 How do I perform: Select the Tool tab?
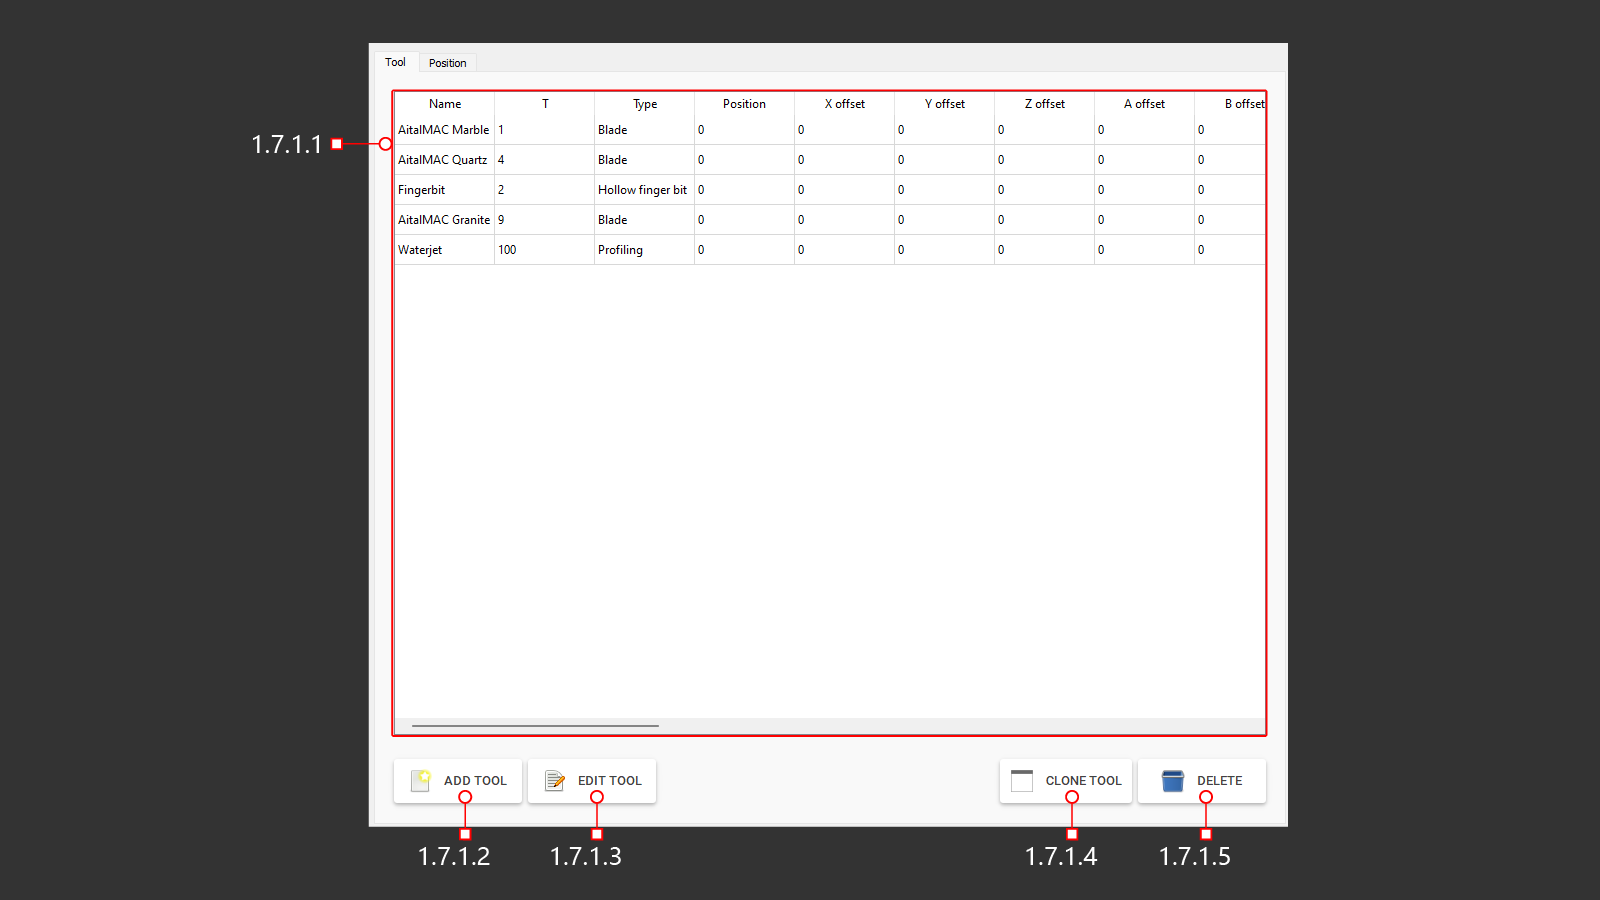click(395, 61)
